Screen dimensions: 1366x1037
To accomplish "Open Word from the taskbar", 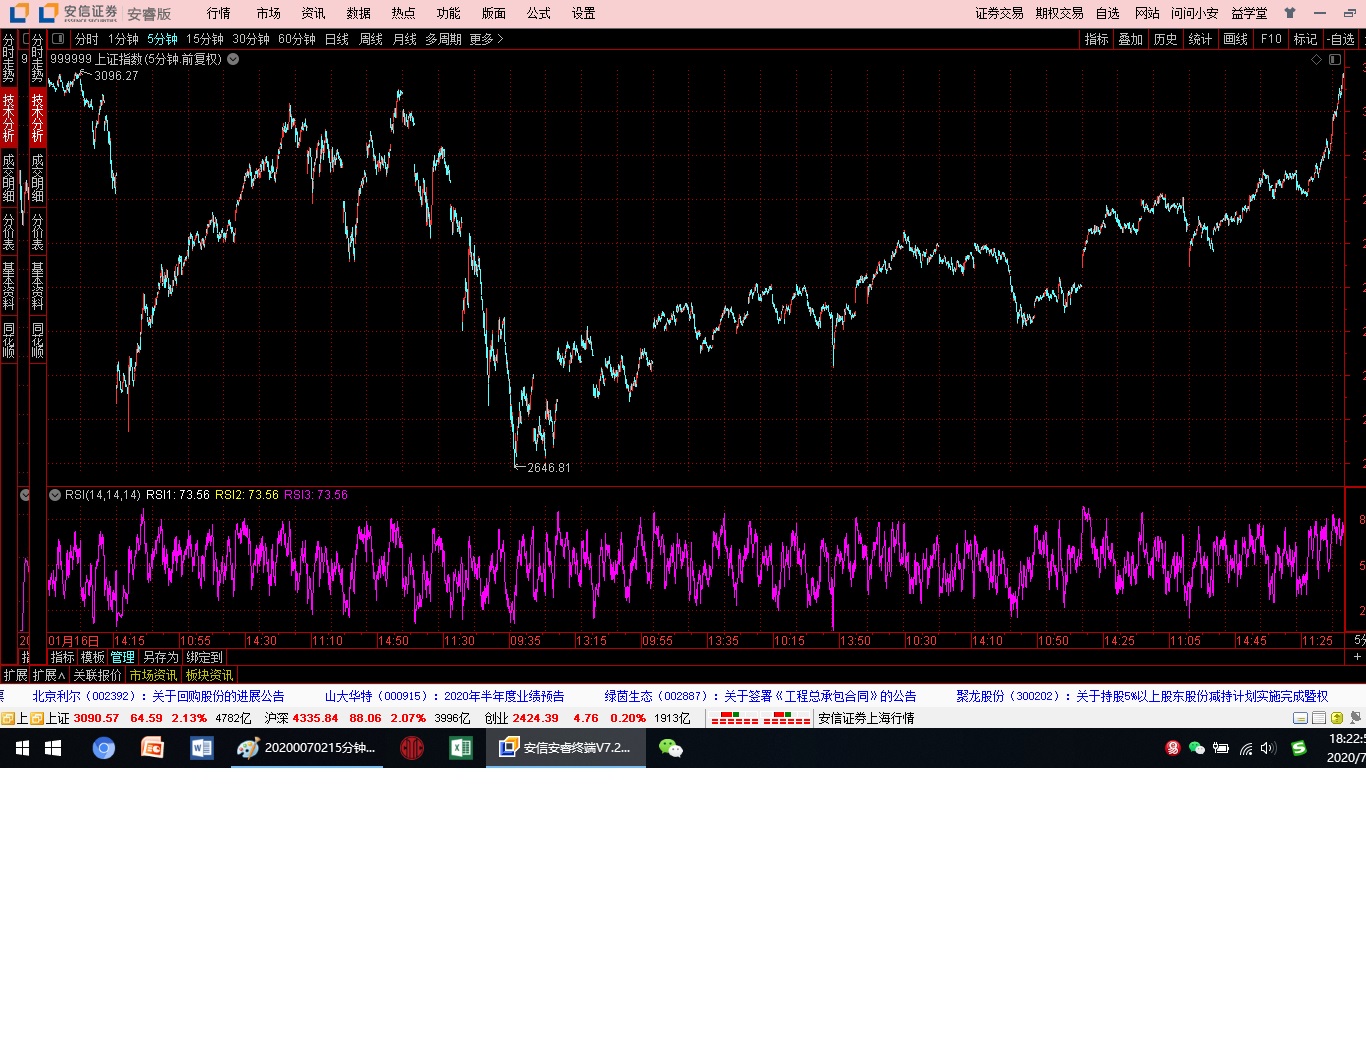I will [202, 748].
